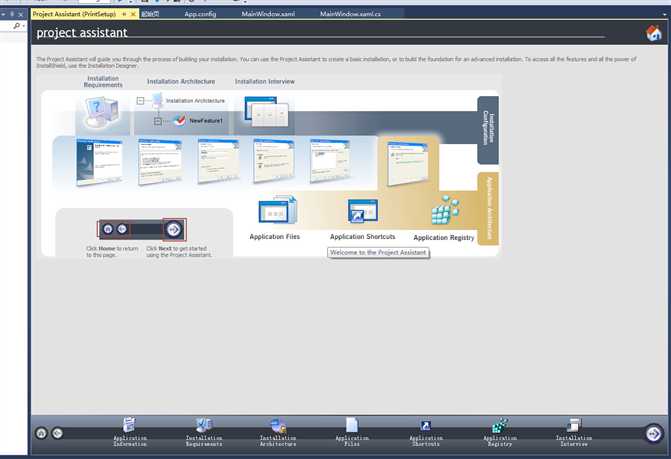Click the "project assistant" title text
This screenshot has width=671, height=459.
[x=82, y=33]
